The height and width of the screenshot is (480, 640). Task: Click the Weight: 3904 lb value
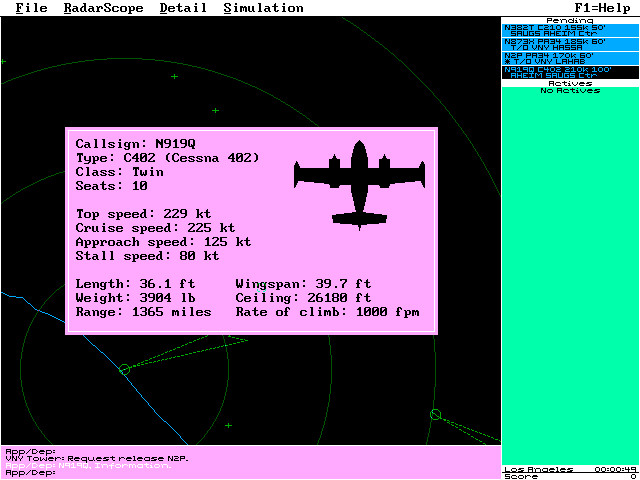coord(136,298)
